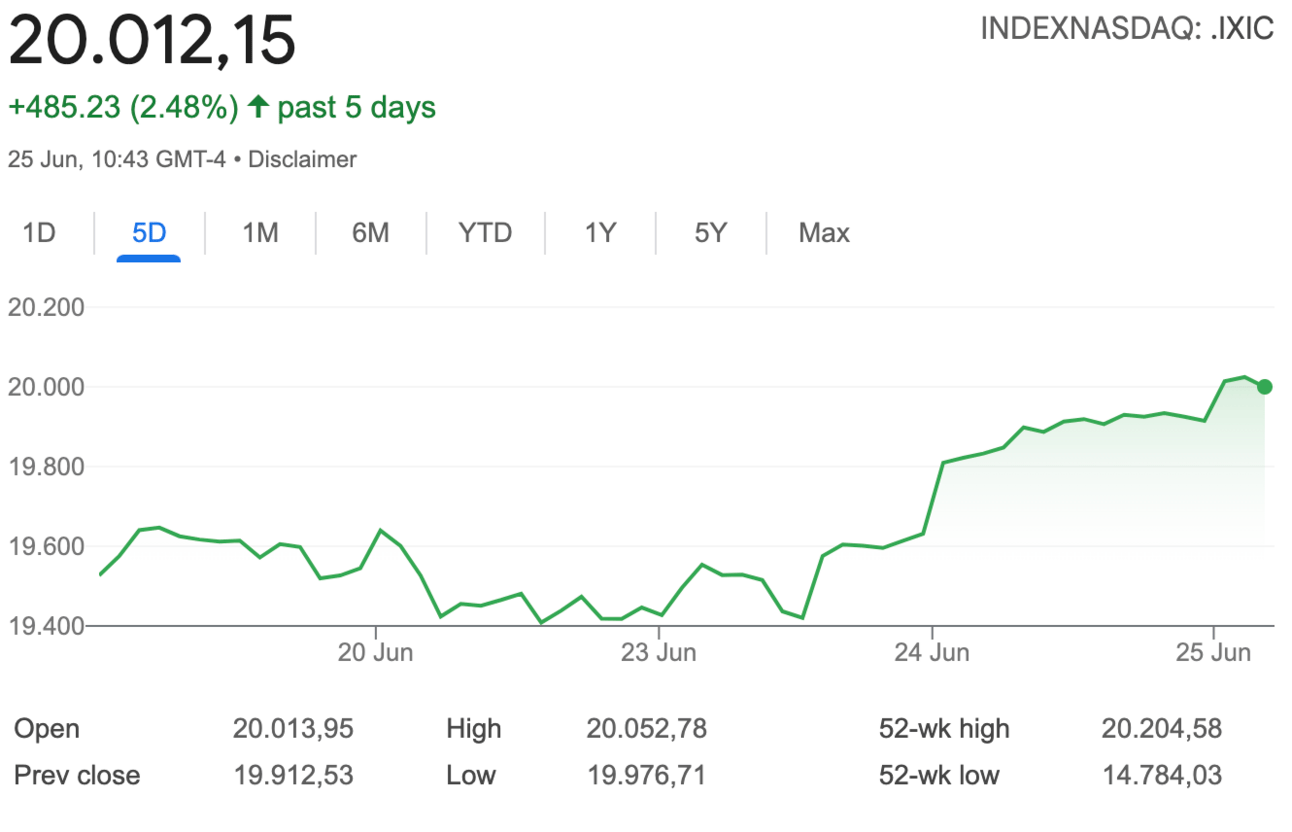Click the 20 Jun date label
This screenshot has width=1292, height=832.
[x=377, y=653]
